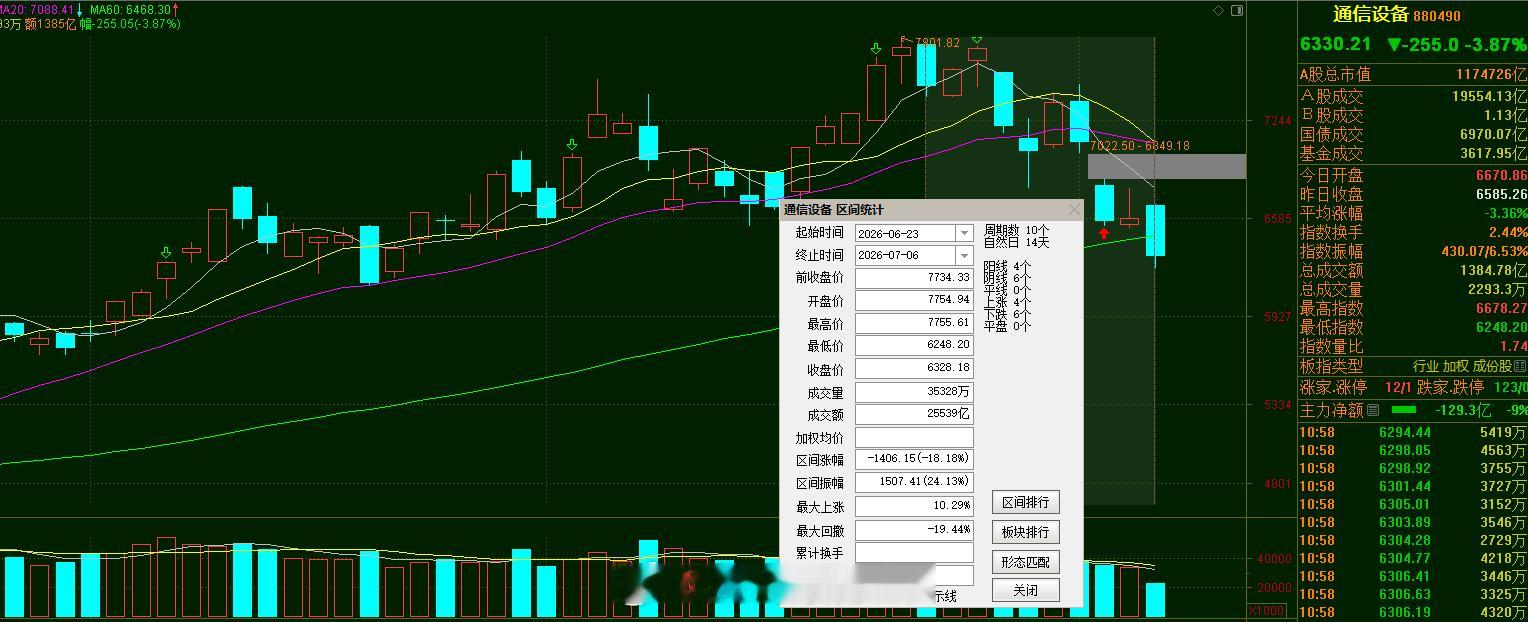1528x622 pixels.
Task: Click the 7801.82 high price label on the chart
Action: tap(937, 43)
